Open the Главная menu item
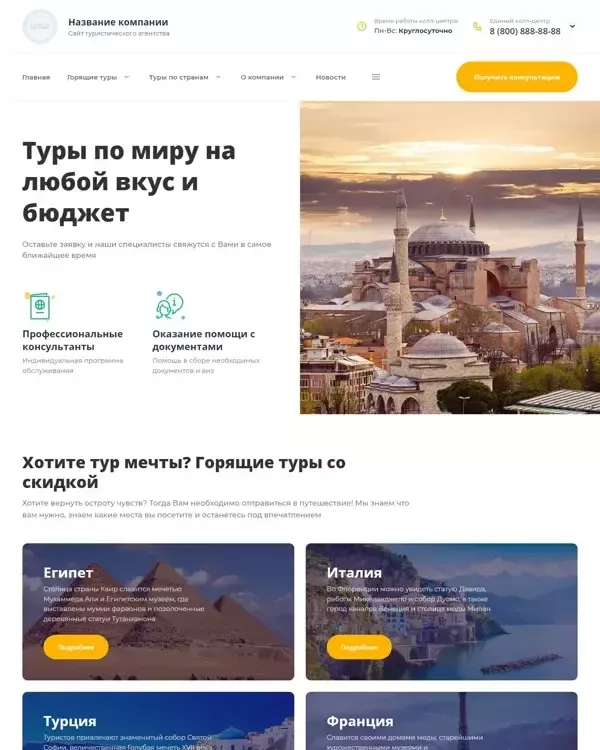The image size is (600, 750). click(x=36, y=77)
